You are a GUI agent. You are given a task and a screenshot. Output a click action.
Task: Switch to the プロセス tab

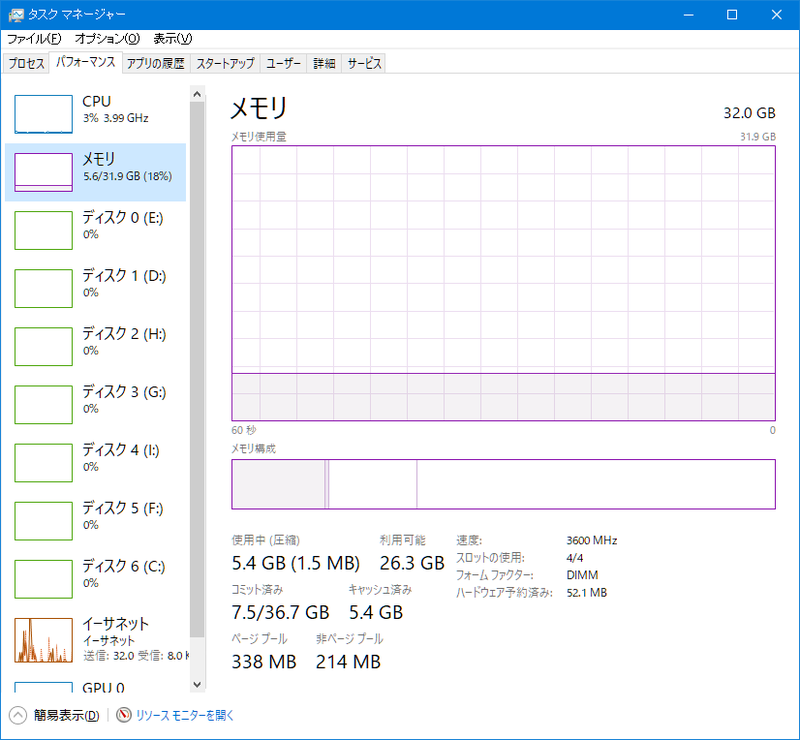(x=27, y=63)
